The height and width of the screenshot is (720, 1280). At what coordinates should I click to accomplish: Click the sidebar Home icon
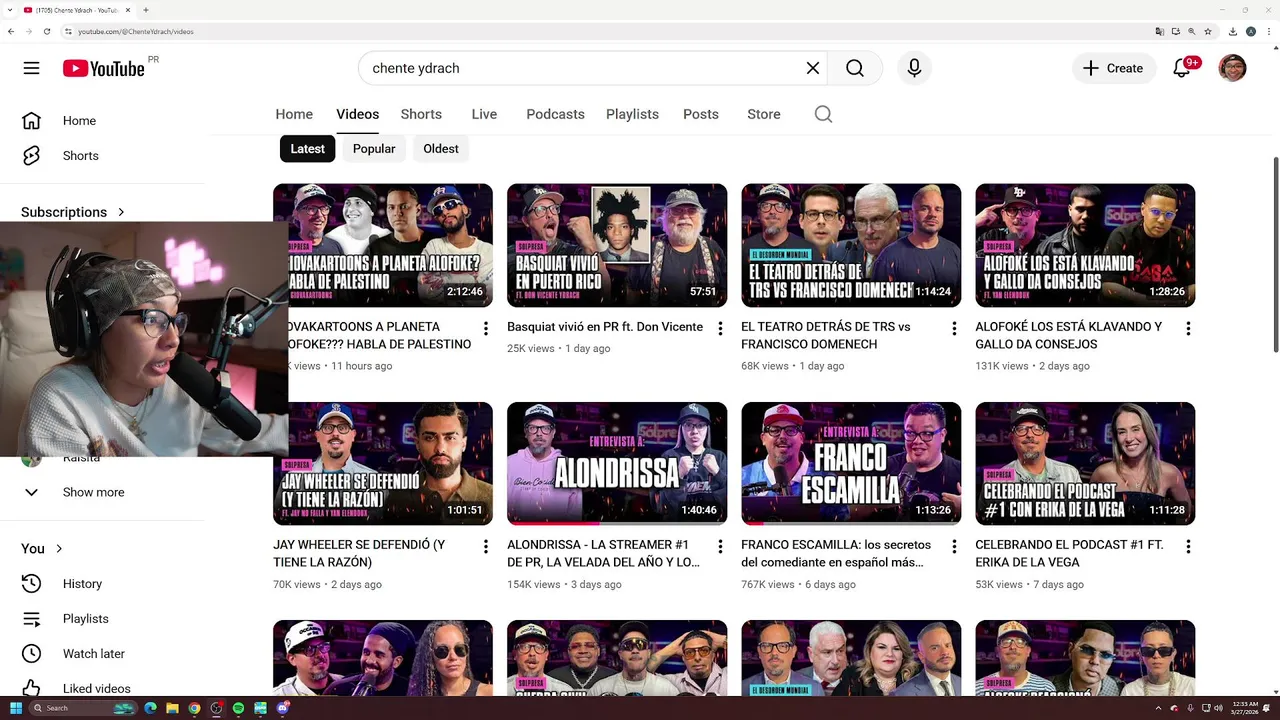coord(32,121)
